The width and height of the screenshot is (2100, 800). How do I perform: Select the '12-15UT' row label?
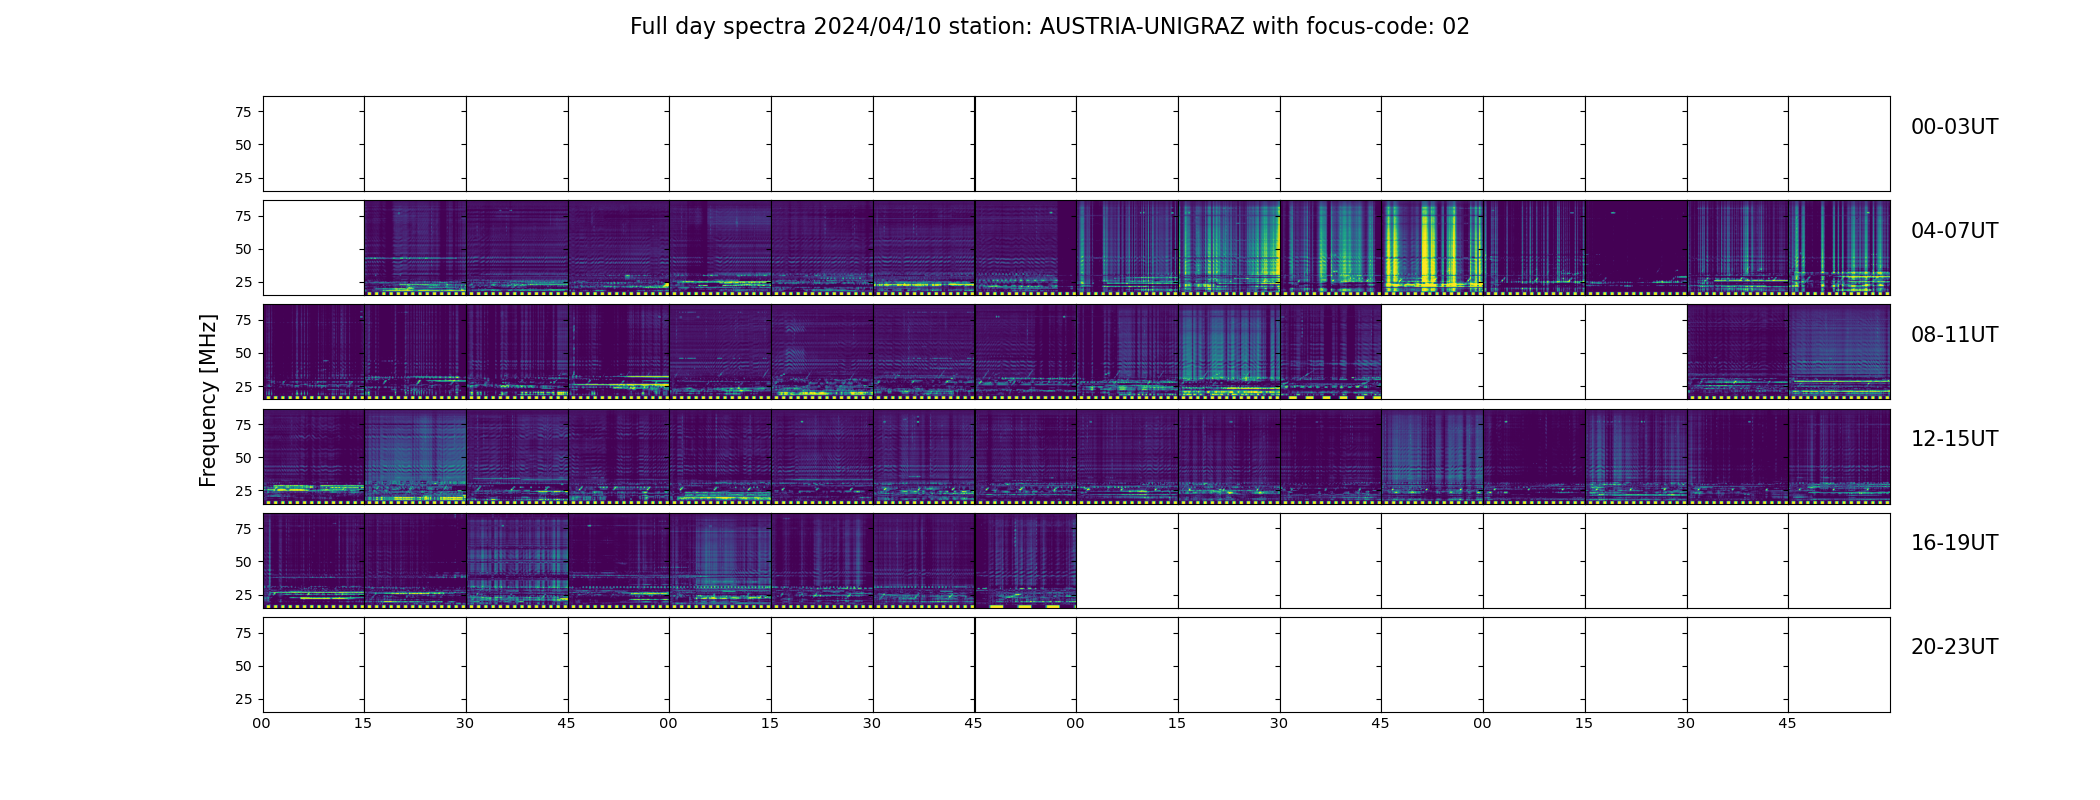[1954, 439]
